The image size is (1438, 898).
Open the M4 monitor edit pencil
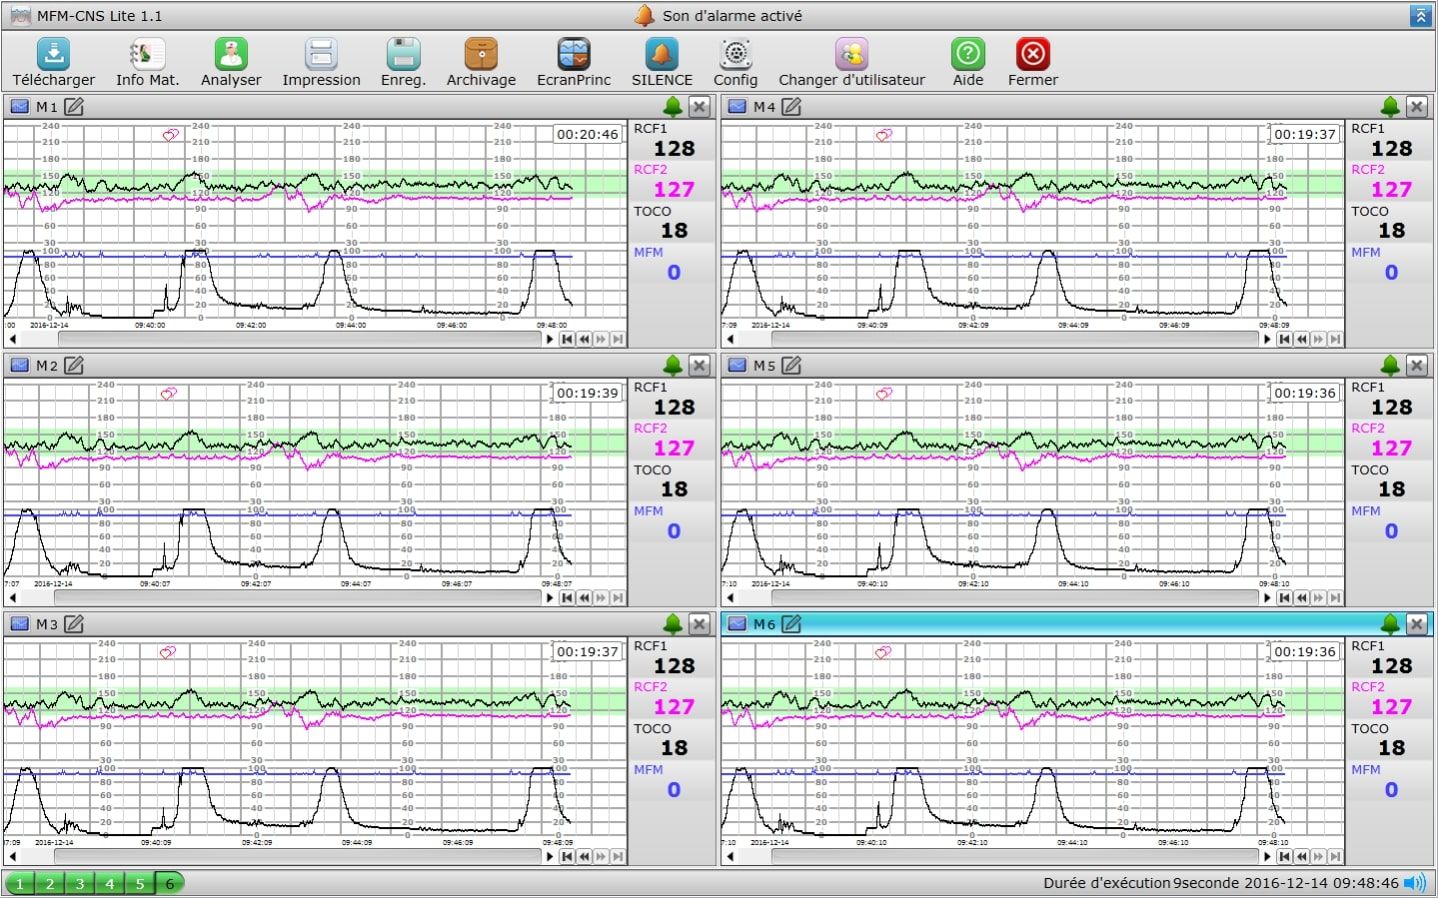click(x=791, y=107)
